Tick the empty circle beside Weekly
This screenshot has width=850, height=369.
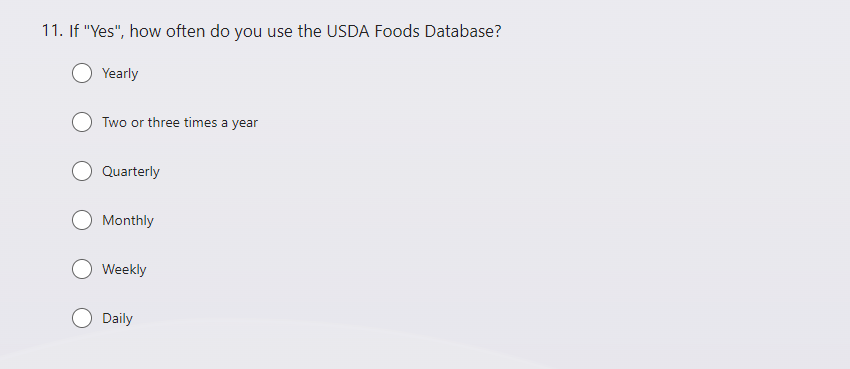(x=82, y=269)
